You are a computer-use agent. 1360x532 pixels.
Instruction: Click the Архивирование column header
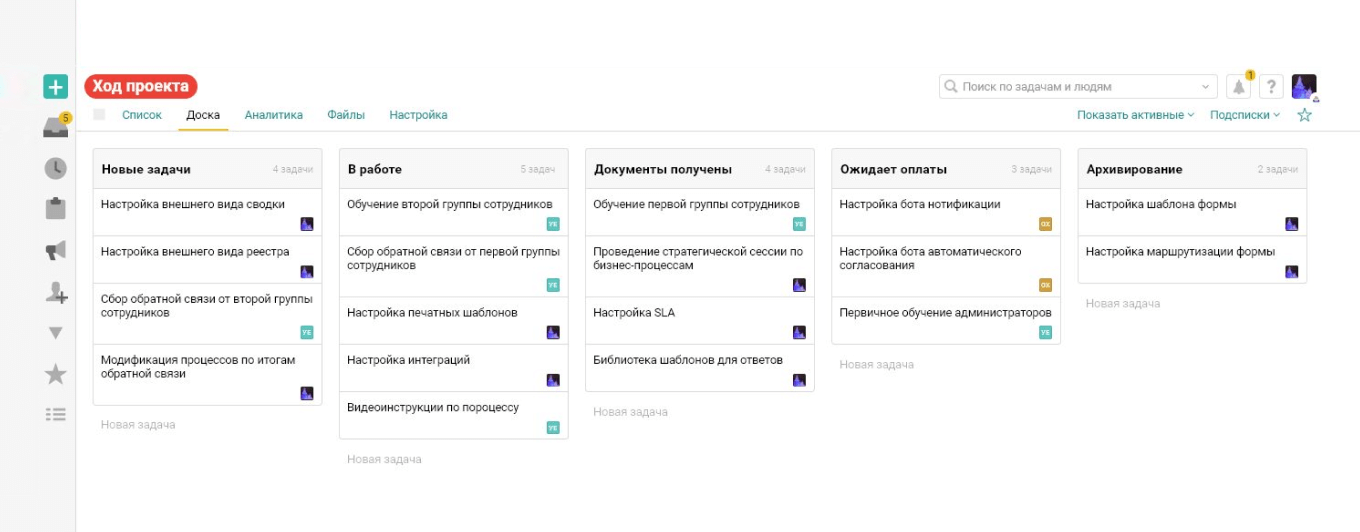[x=1192, y=169]
